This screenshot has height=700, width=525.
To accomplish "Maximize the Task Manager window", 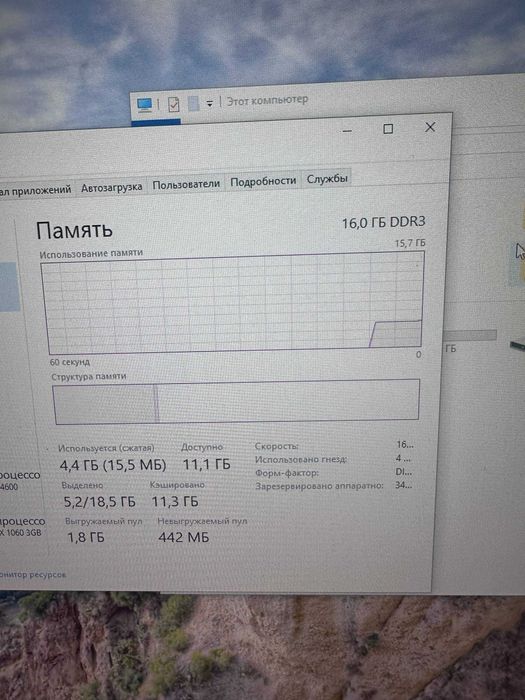I will [x=388, y=129].
